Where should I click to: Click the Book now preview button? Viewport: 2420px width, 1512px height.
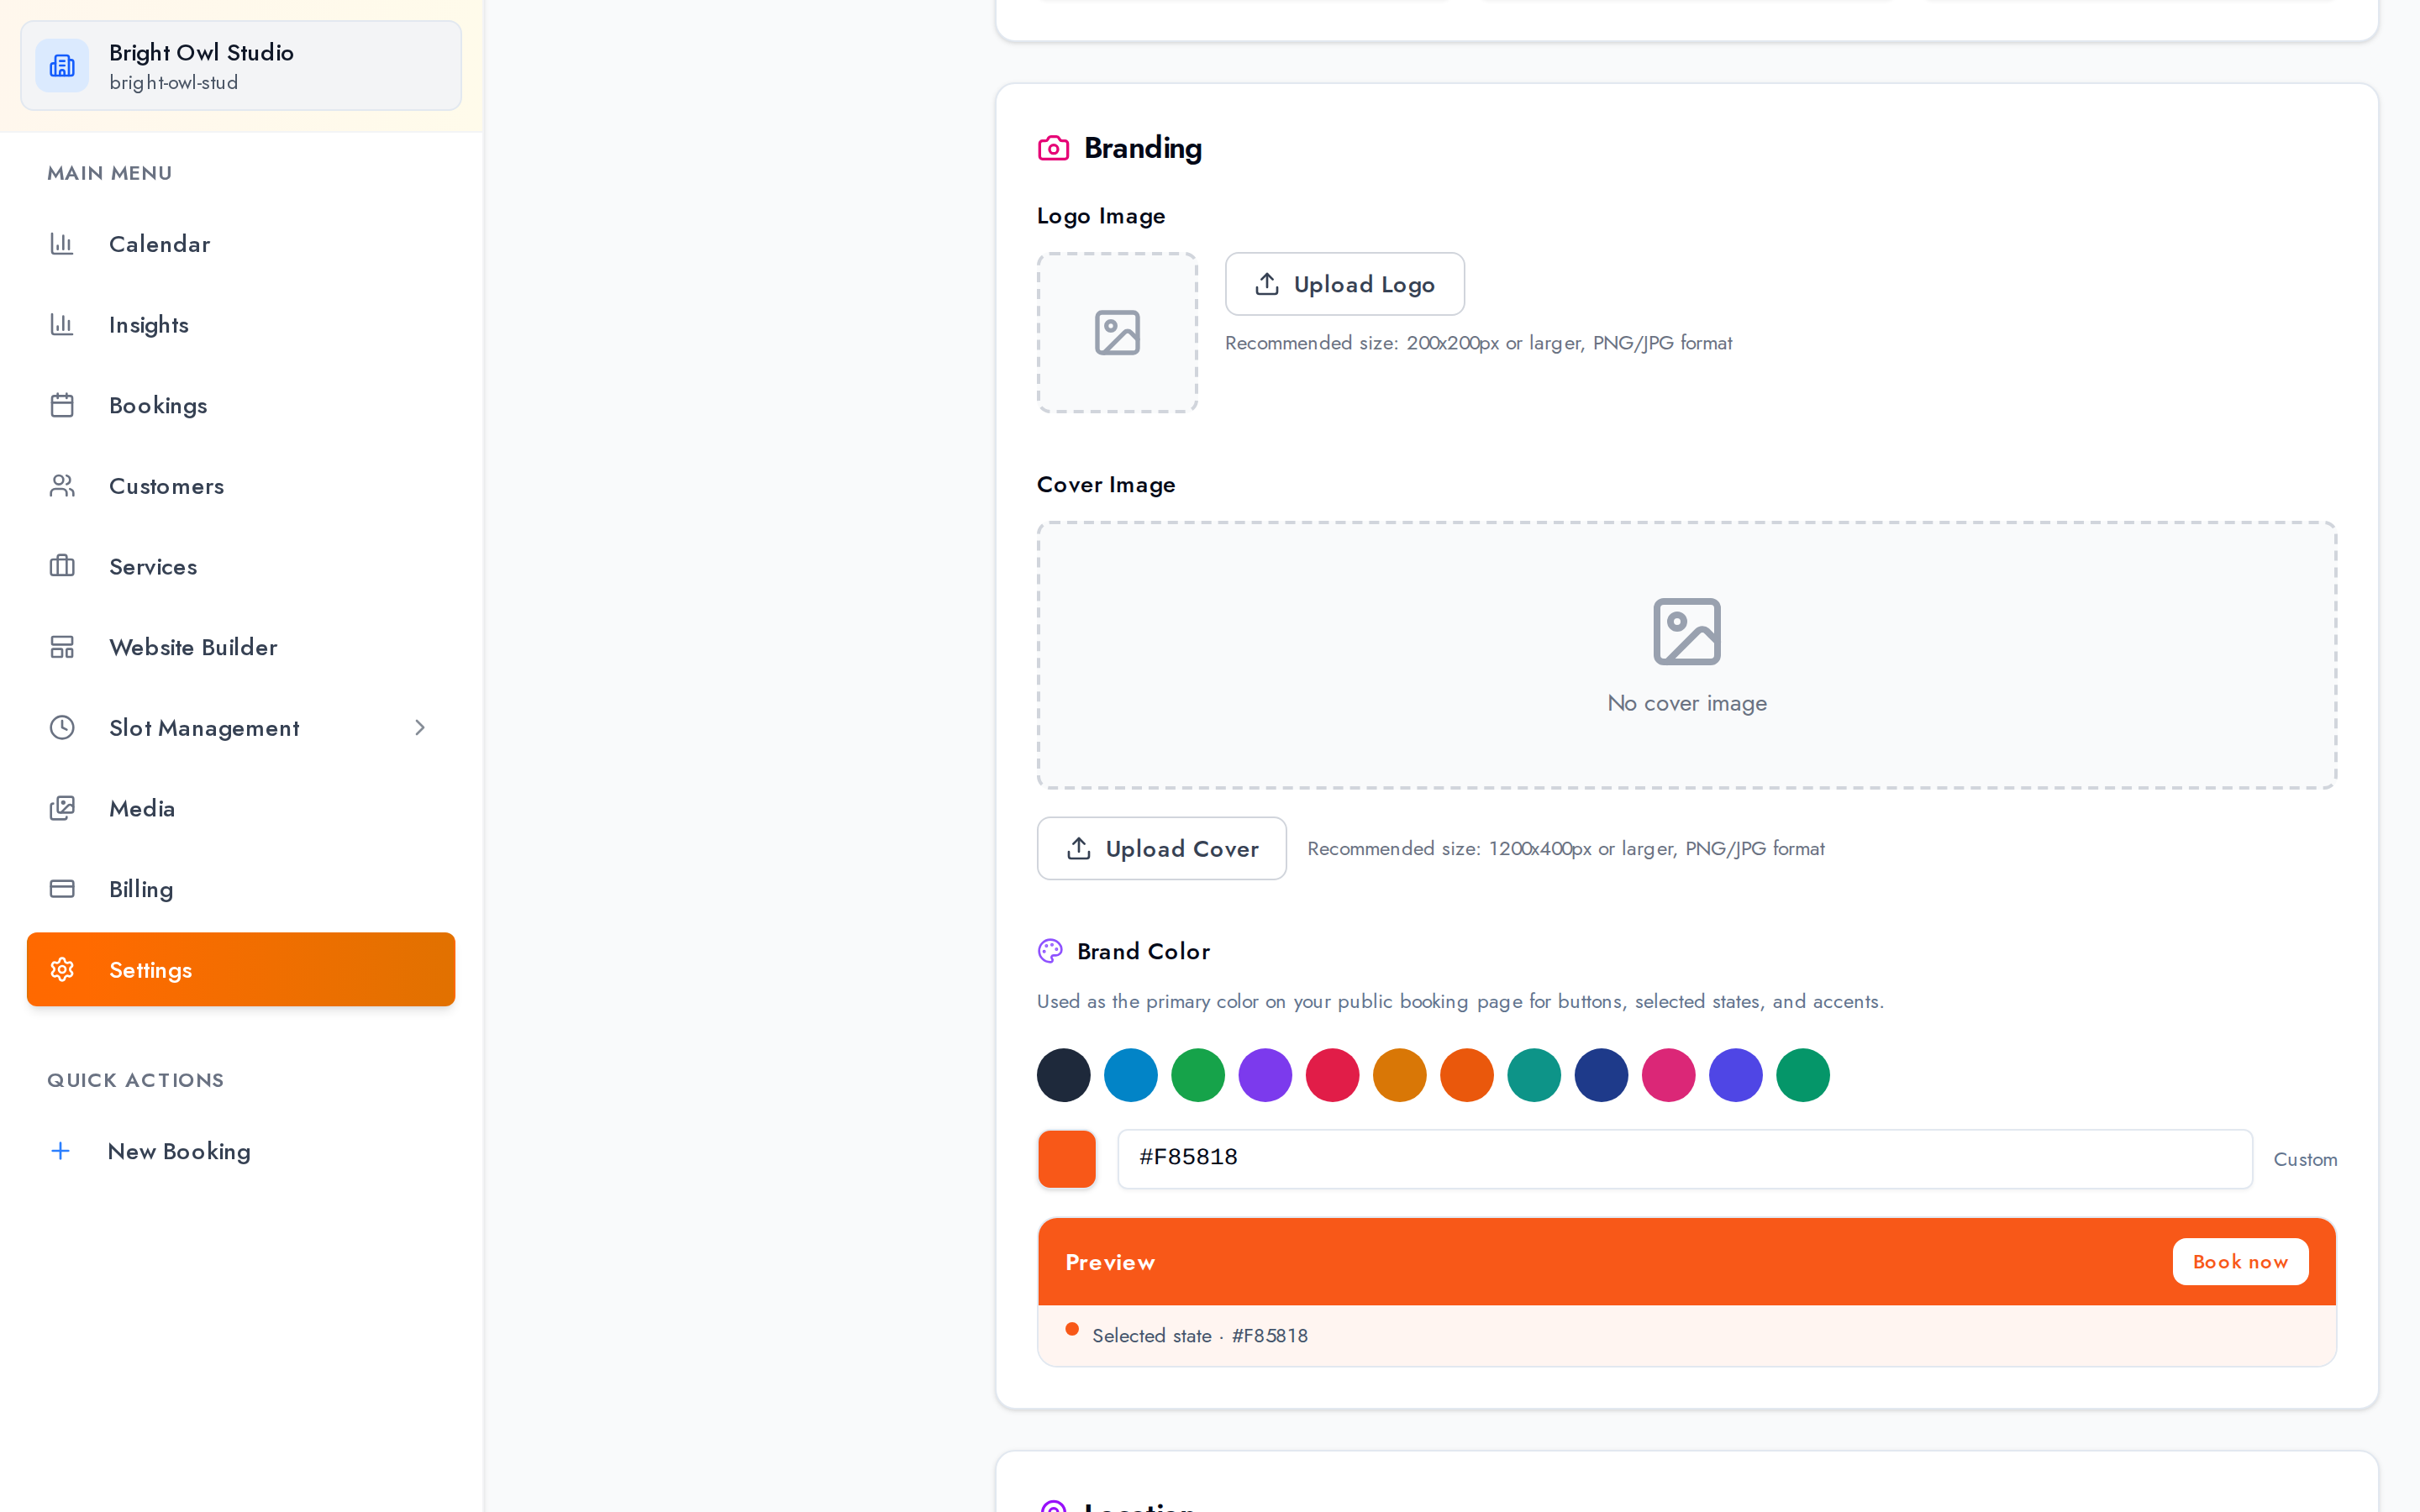coord(2240,1262)
